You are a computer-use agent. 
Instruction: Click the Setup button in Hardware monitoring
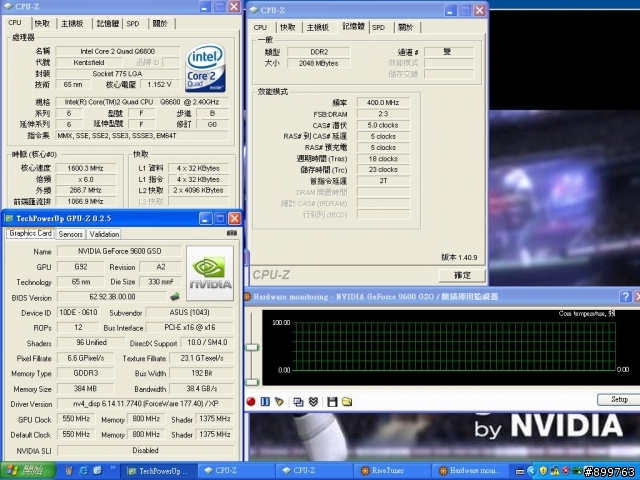click(619, 399)
